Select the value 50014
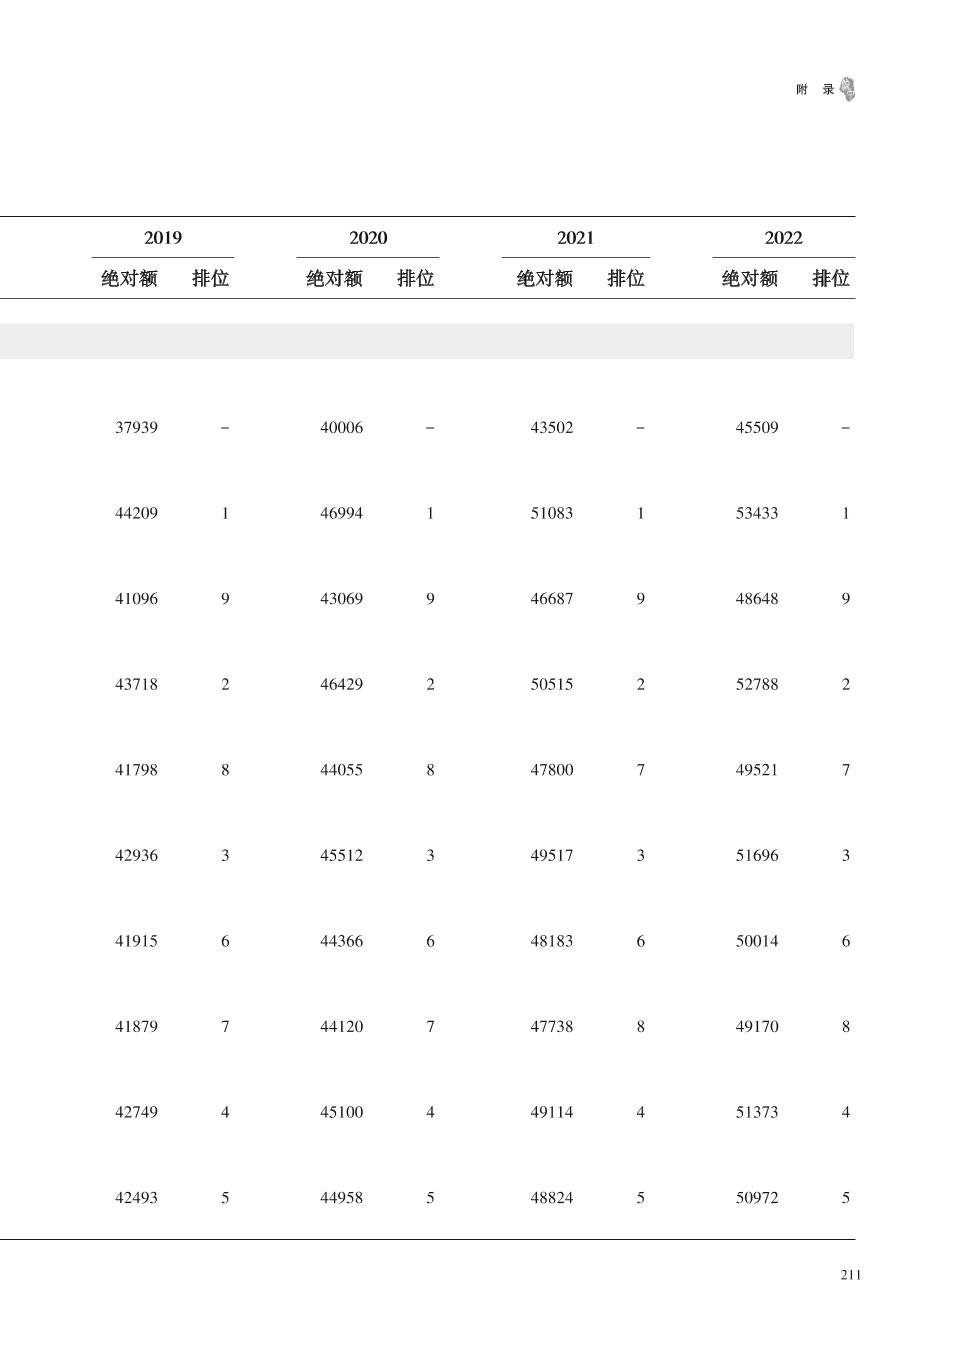 pyautogui.click(x=757, y=941)
